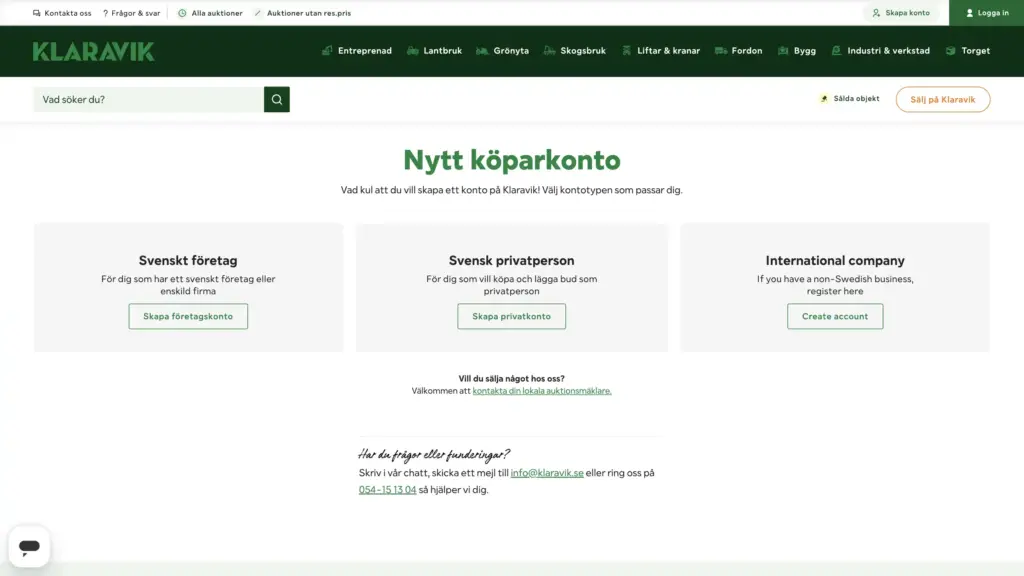The image size is (1024, 576).
Task: Click the Sälj på Klaravik button
Action: (942, 100)
